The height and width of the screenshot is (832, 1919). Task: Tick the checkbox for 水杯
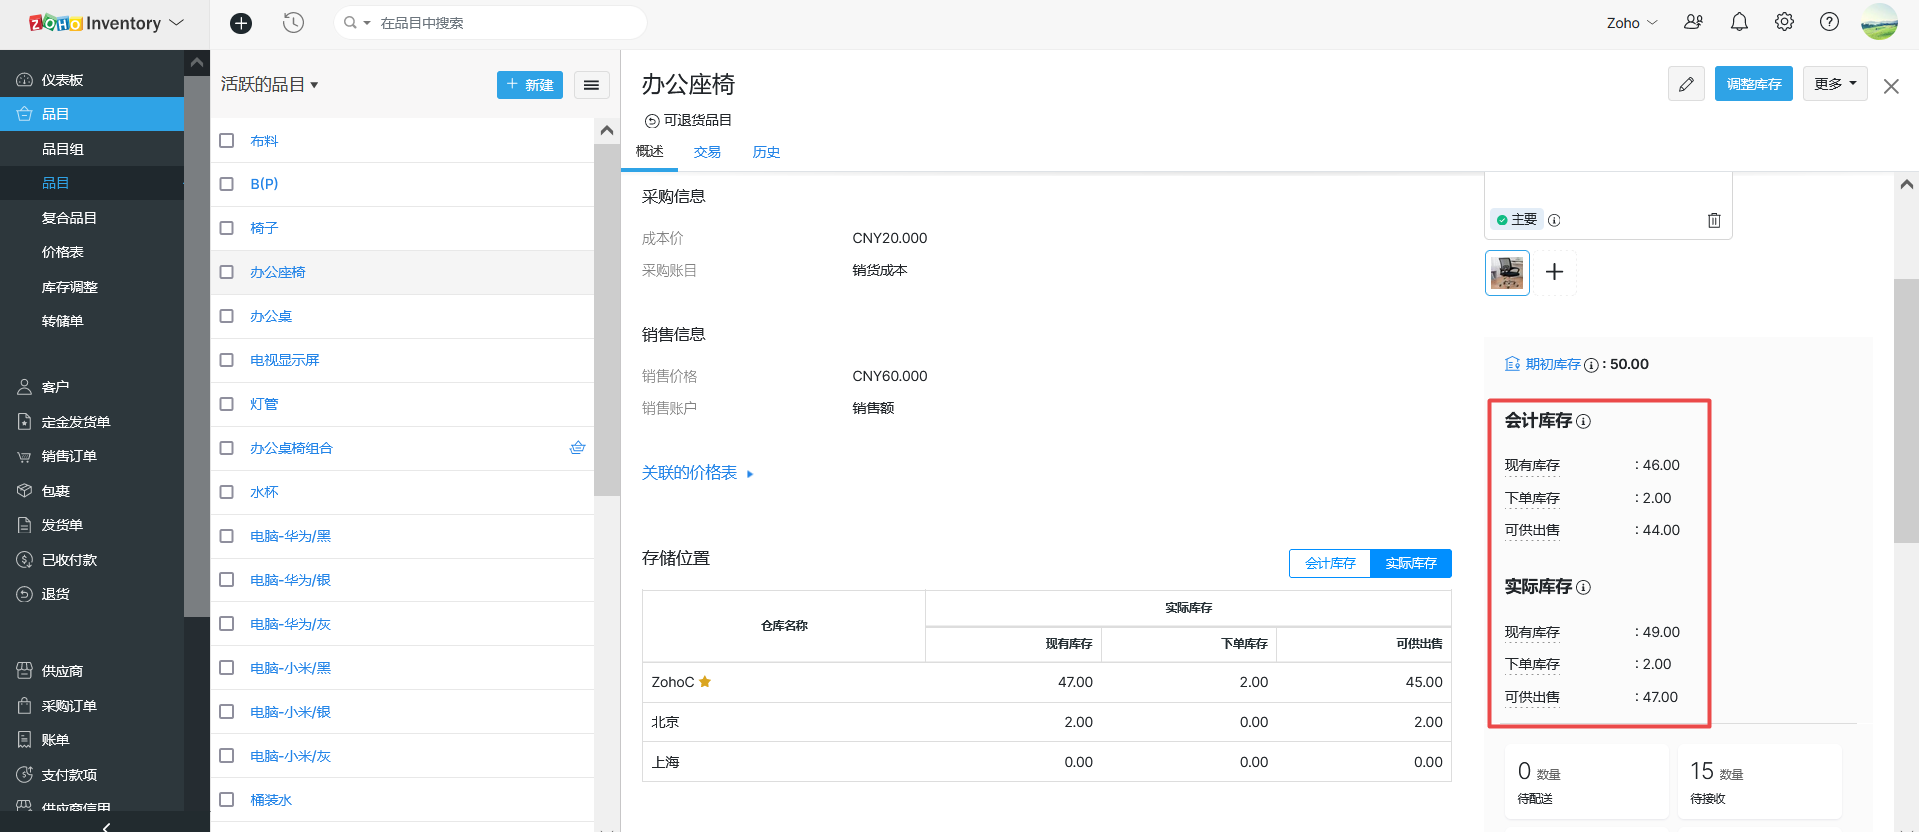click(x=227, y=492)
